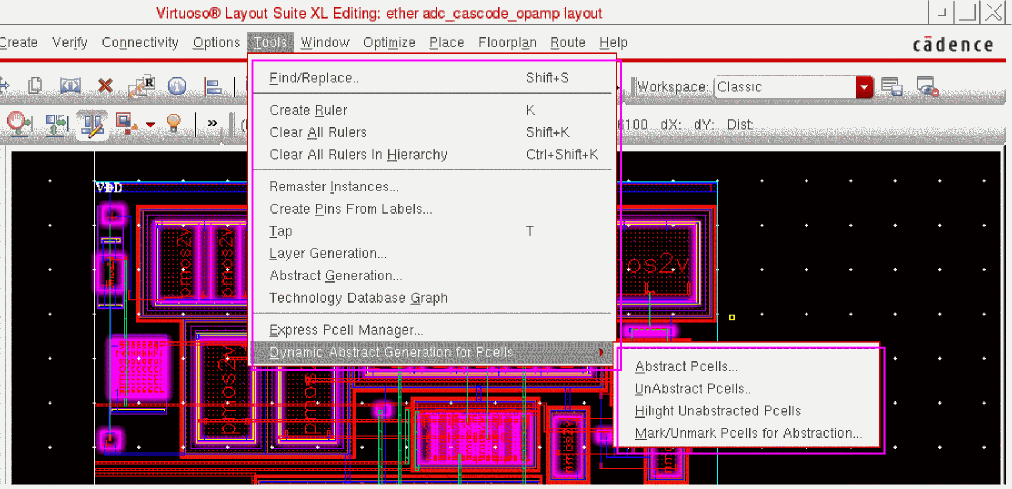The height and width of the screenshot is (489, 1012).
Task: Open the Create menu
Action: pyautogui.click(x=18, y=43)
